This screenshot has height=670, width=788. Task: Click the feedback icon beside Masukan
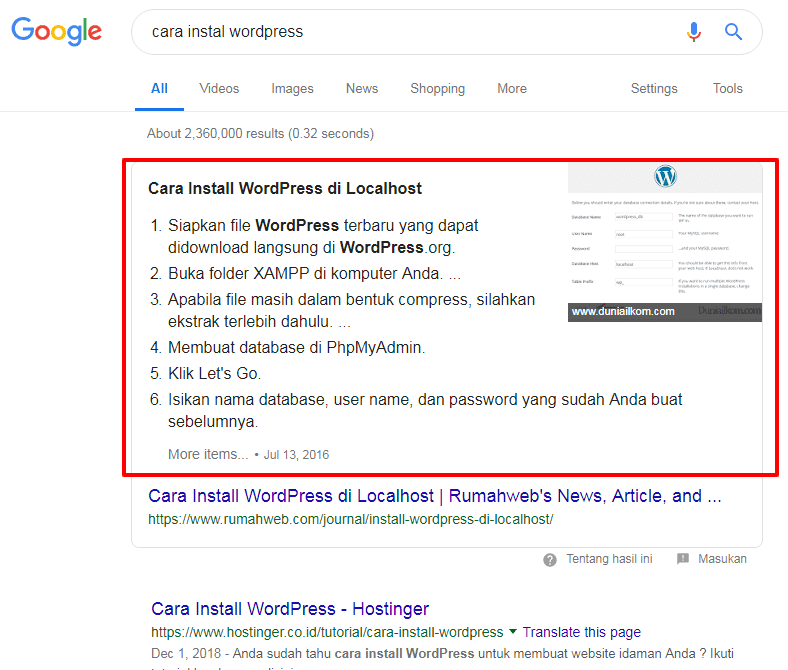point(683,559)
